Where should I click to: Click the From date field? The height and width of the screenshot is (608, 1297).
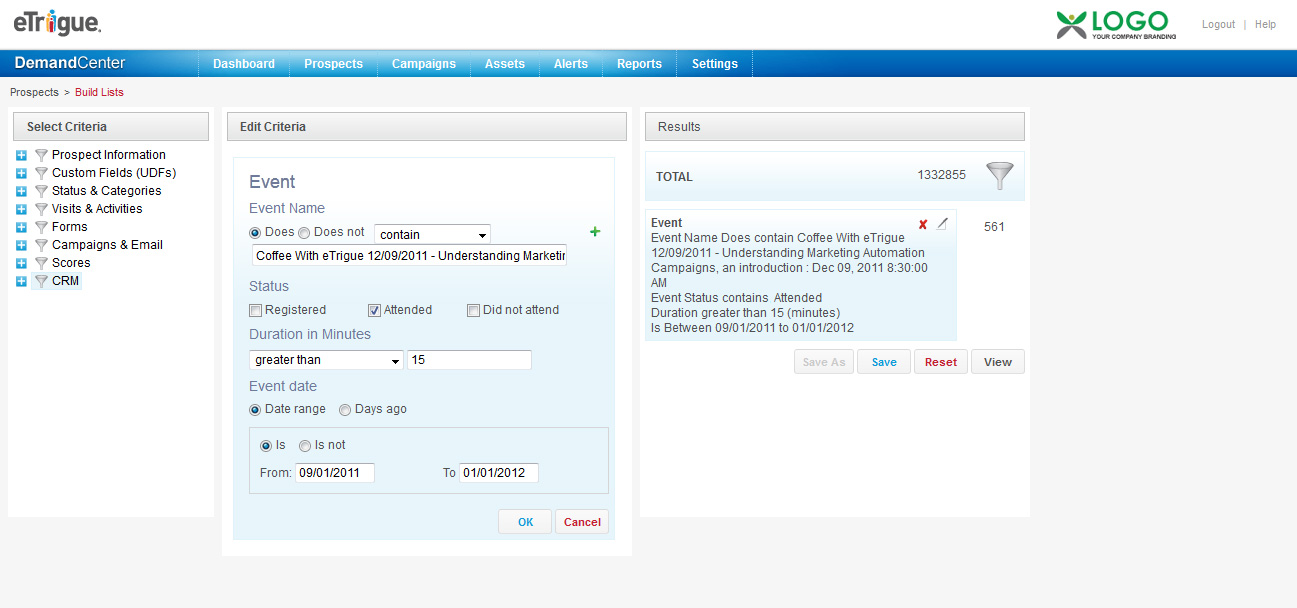335,473
